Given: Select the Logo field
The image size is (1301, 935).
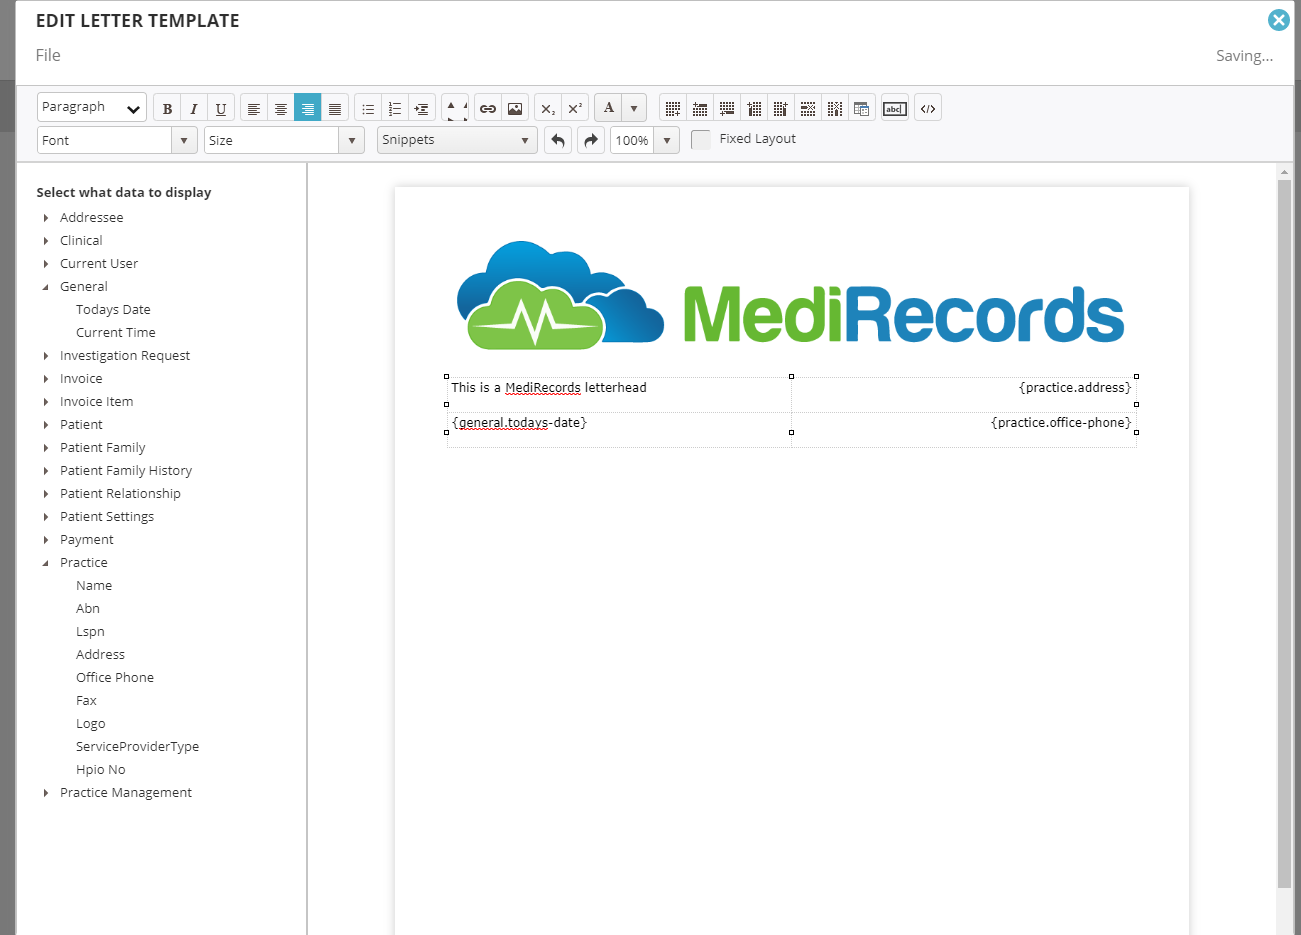Looking at the screenshot, I should point(90,724).
